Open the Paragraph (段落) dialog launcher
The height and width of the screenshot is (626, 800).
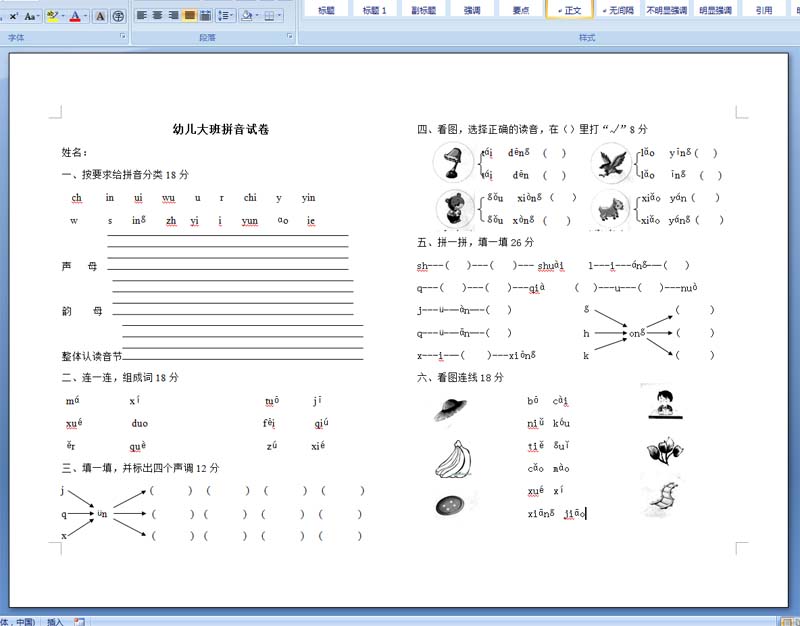click(290, 36)
